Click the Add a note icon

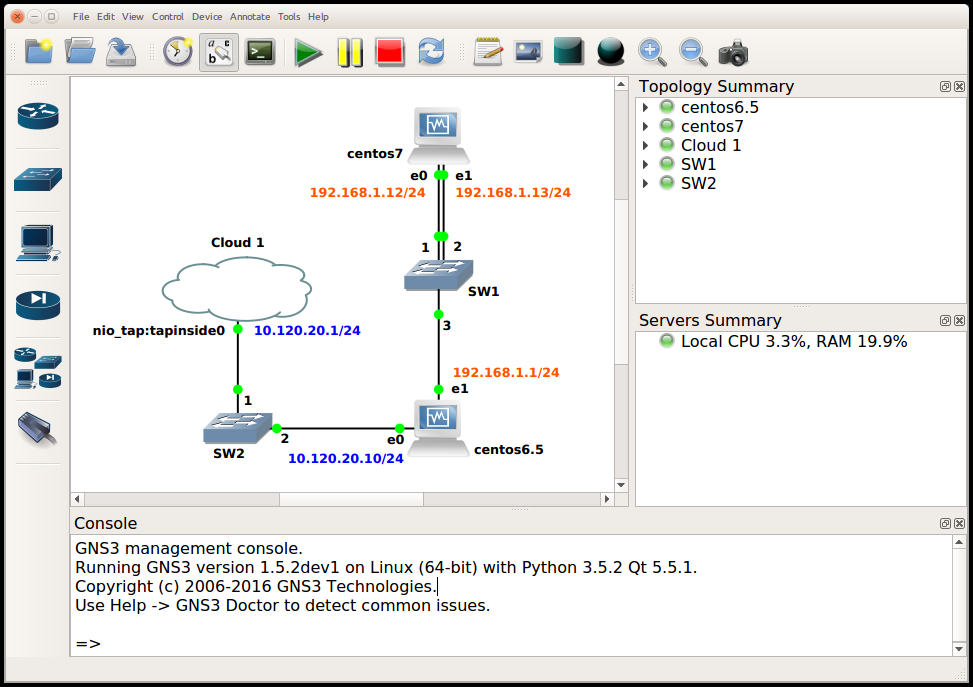[488, 52]
